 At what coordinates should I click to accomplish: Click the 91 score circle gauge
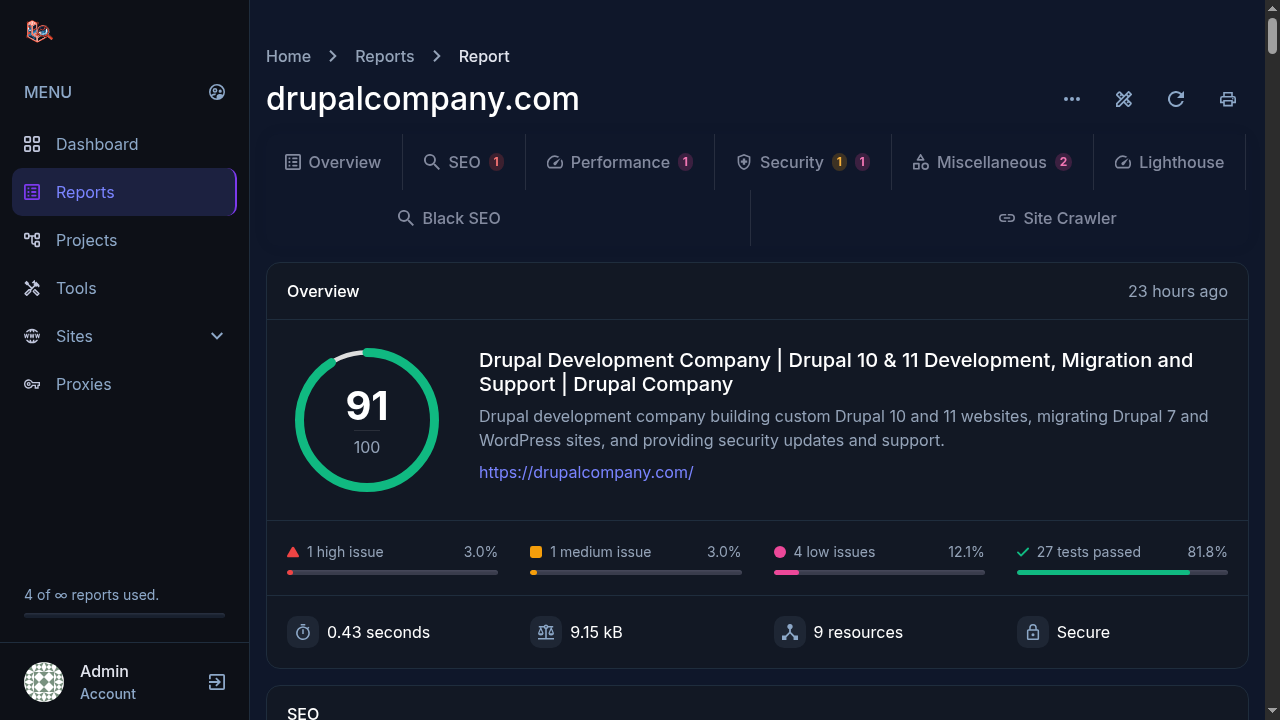point(367,420)
